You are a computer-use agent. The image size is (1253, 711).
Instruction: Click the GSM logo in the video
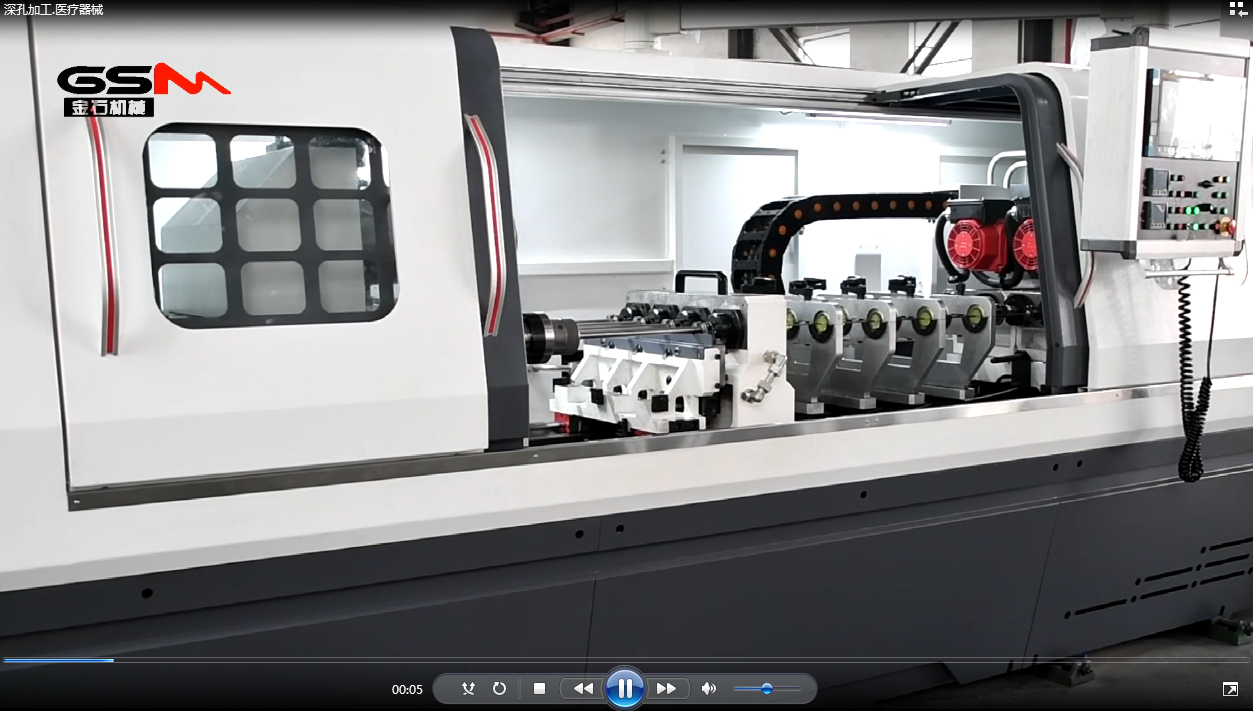pyautogui.click(x=142, y=90)
